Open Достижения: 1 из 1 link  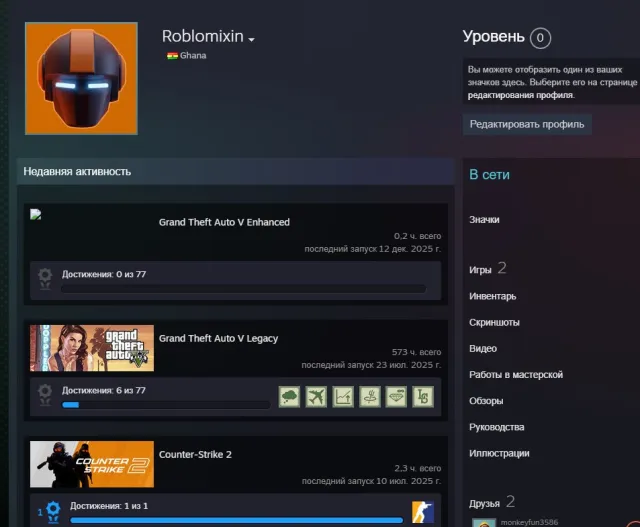tap(109, 506)
